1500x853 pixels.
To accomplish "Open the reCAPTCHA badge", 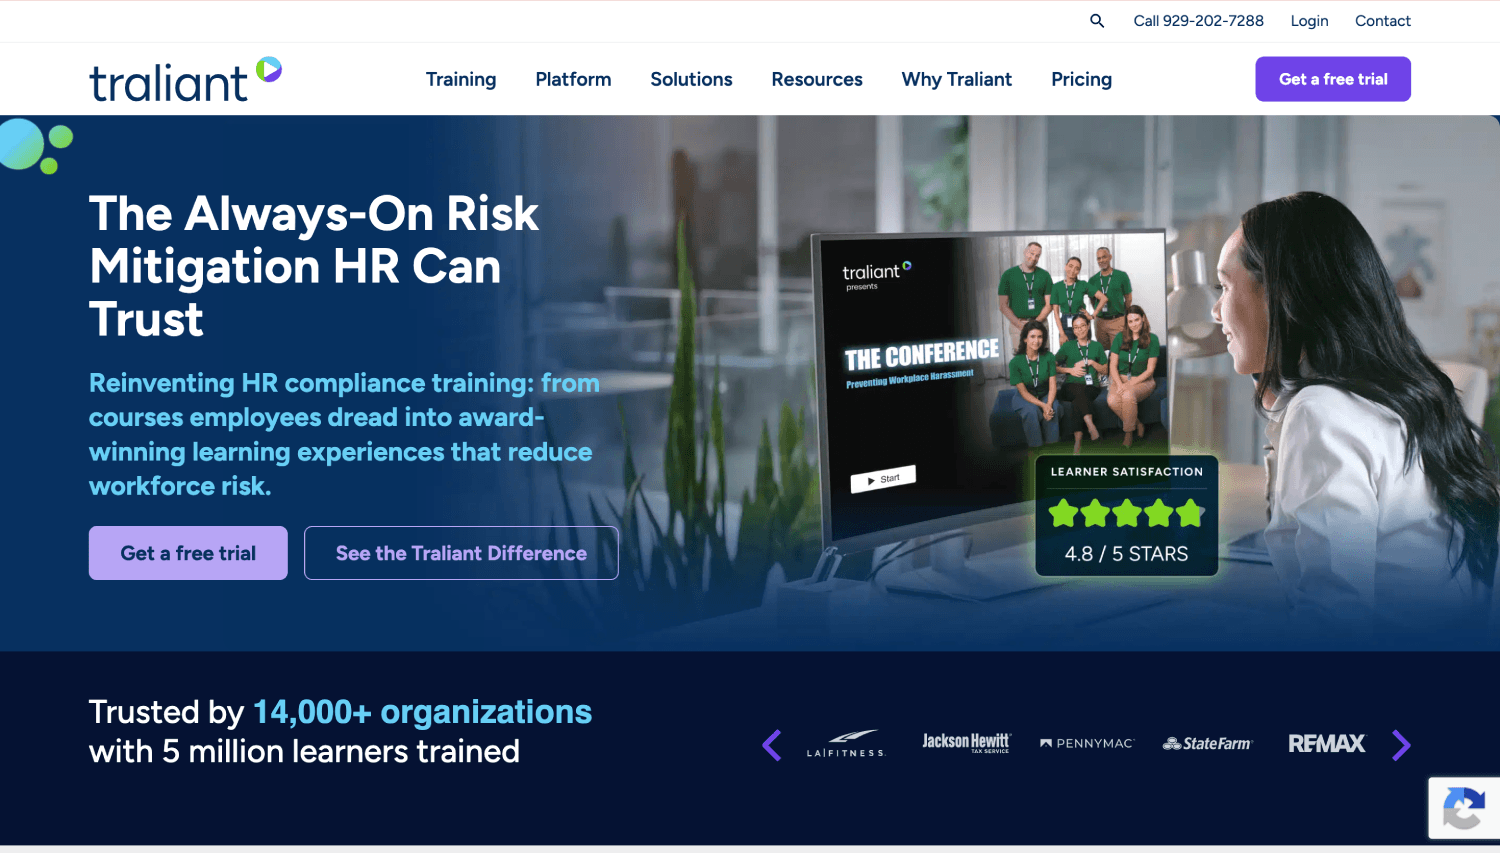I will click(x=1464, y=808).
